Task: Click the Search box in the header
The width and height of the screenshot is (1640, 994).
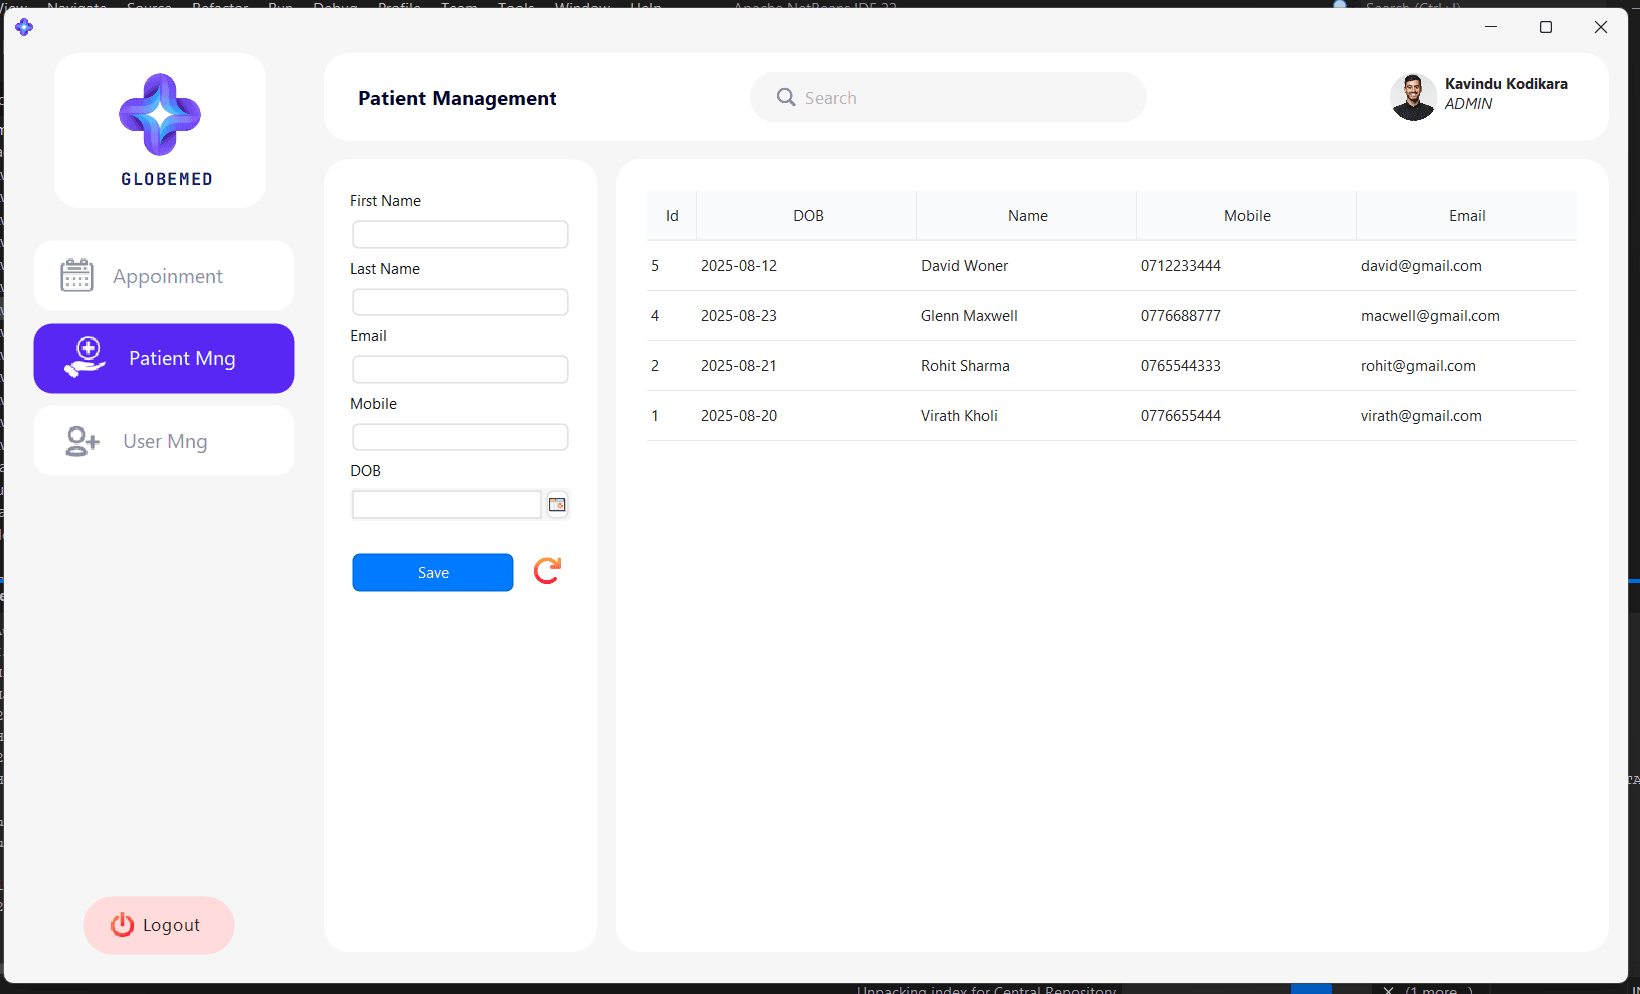Action: (x=948, y=97)
